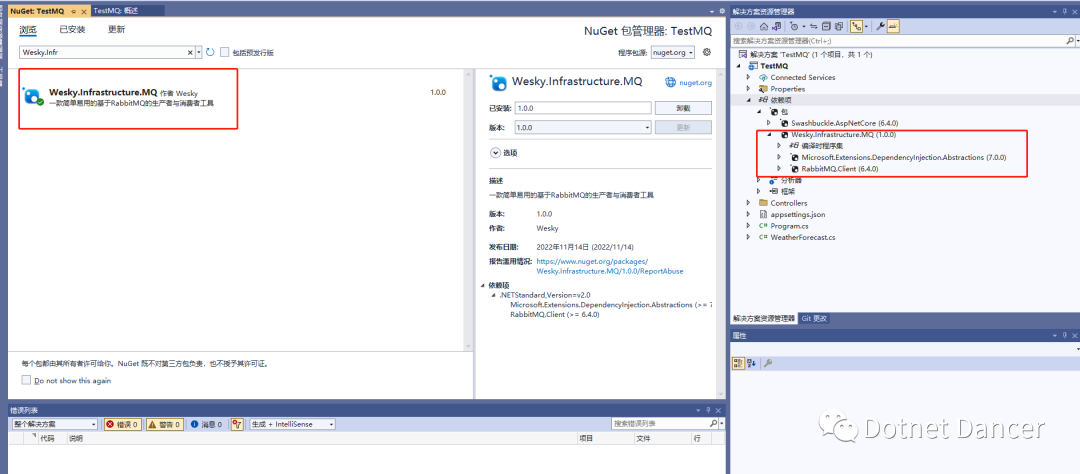The height and width of the screenshot is (474, 1080).
Task: Open NuGet settings gear icon
Action: 706,52
